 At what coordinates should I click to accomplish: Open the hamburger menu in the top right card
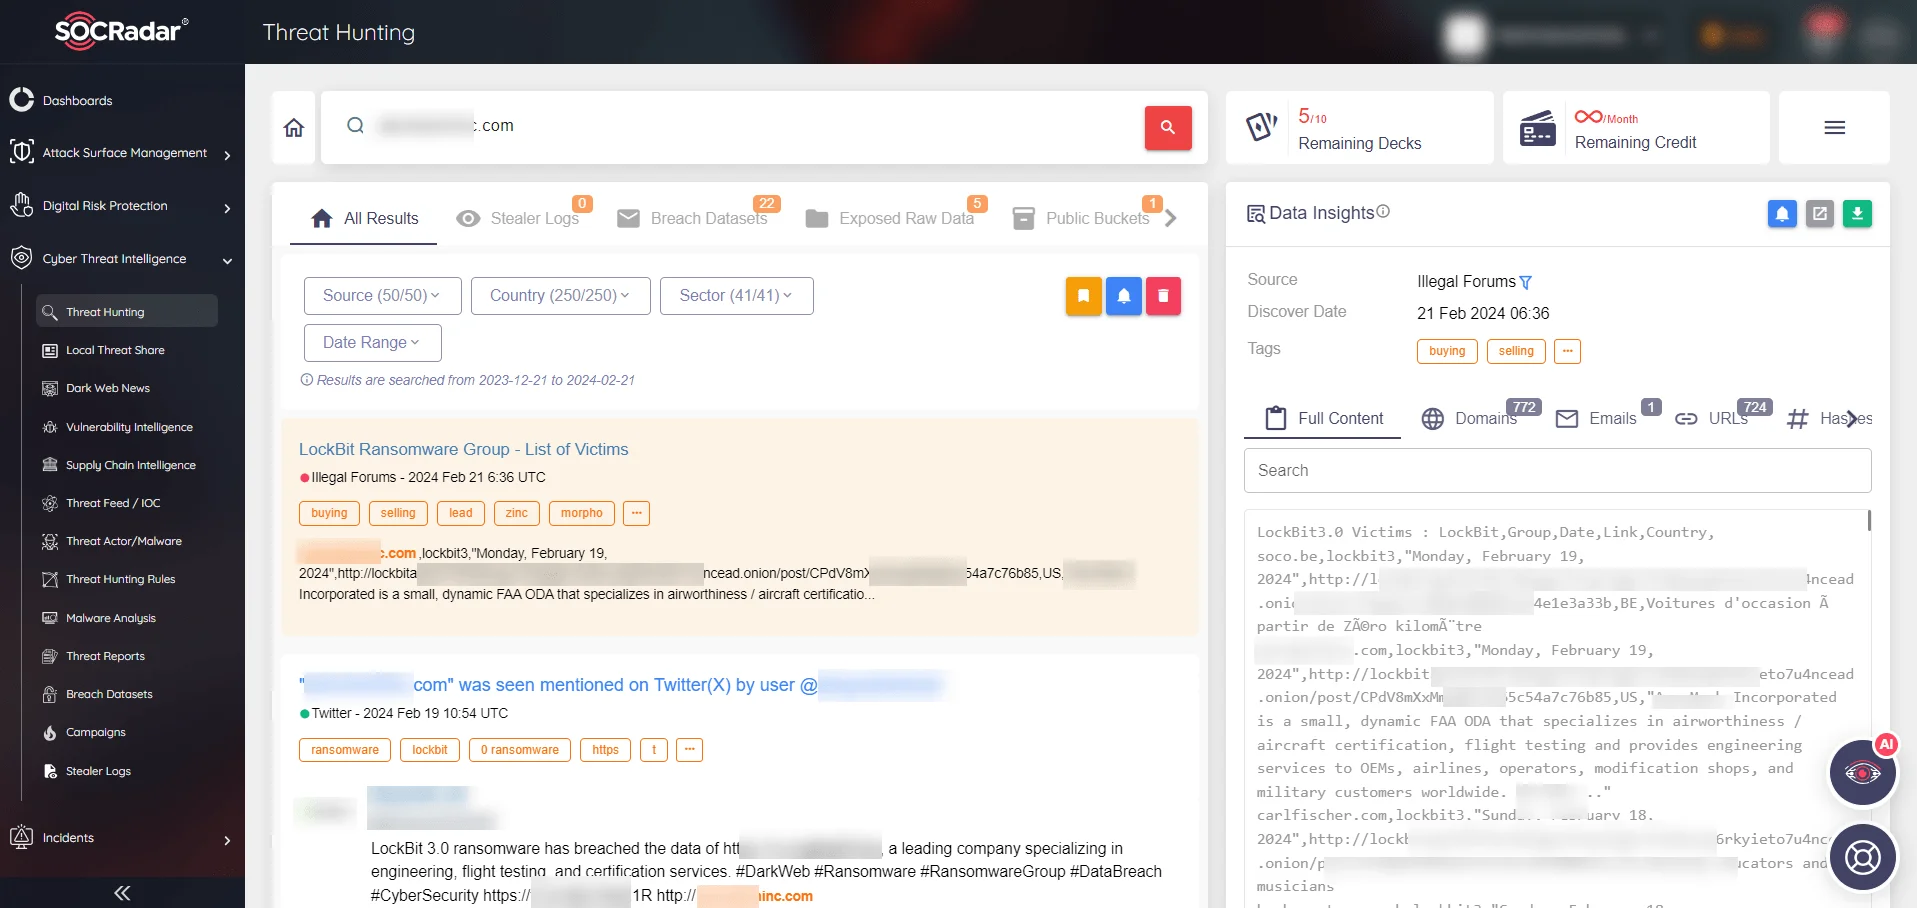click(1834, 128)
